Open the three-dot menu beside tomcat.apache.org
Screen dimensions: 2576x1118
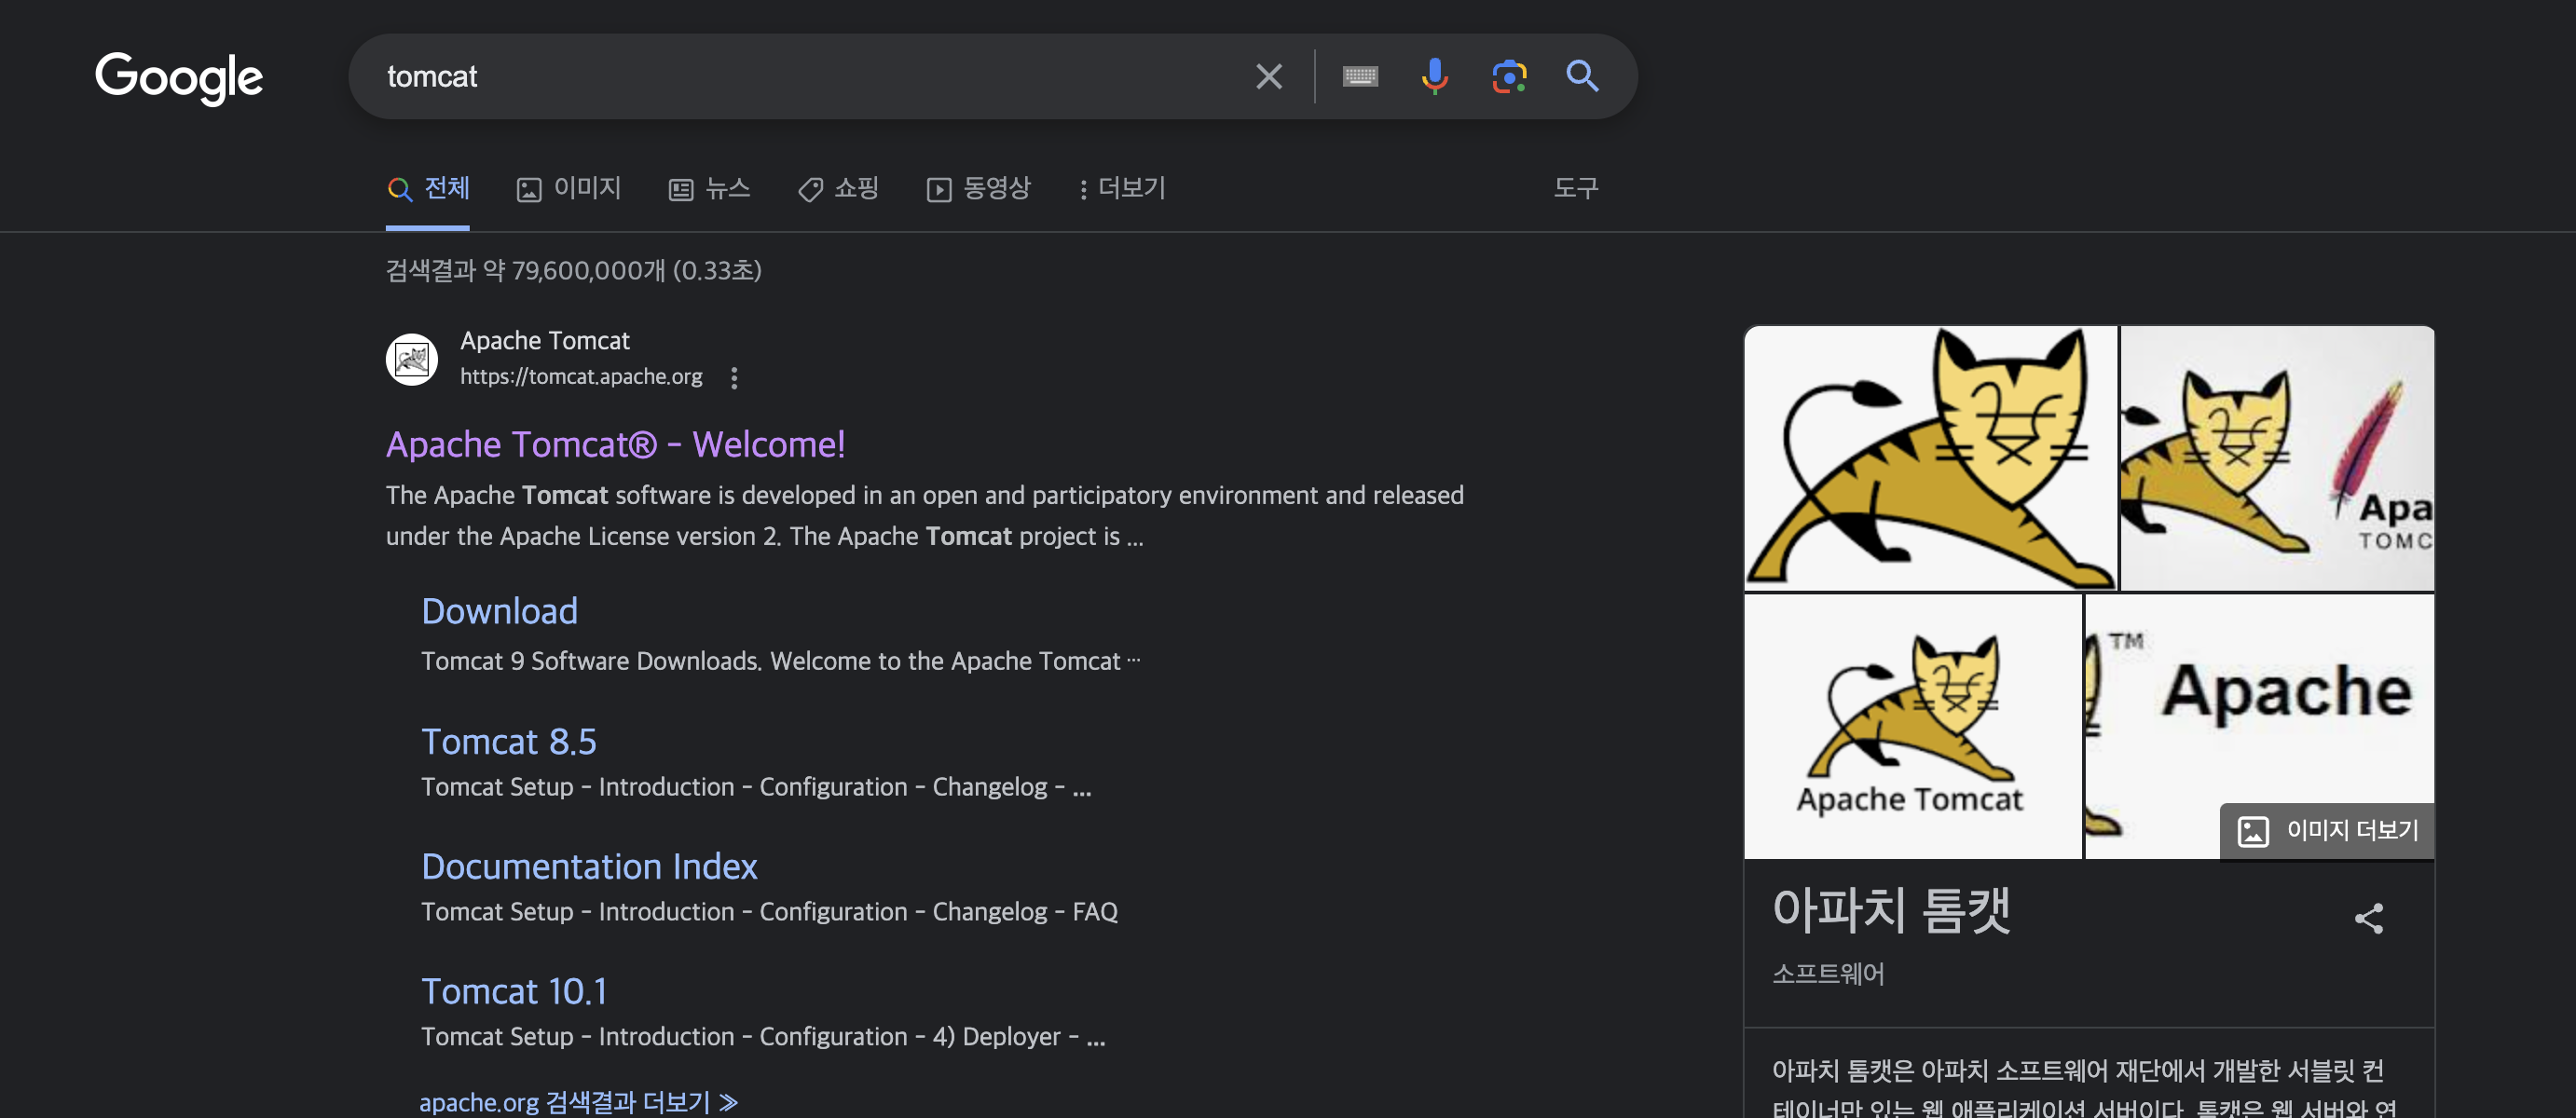[x=734, y=378]
